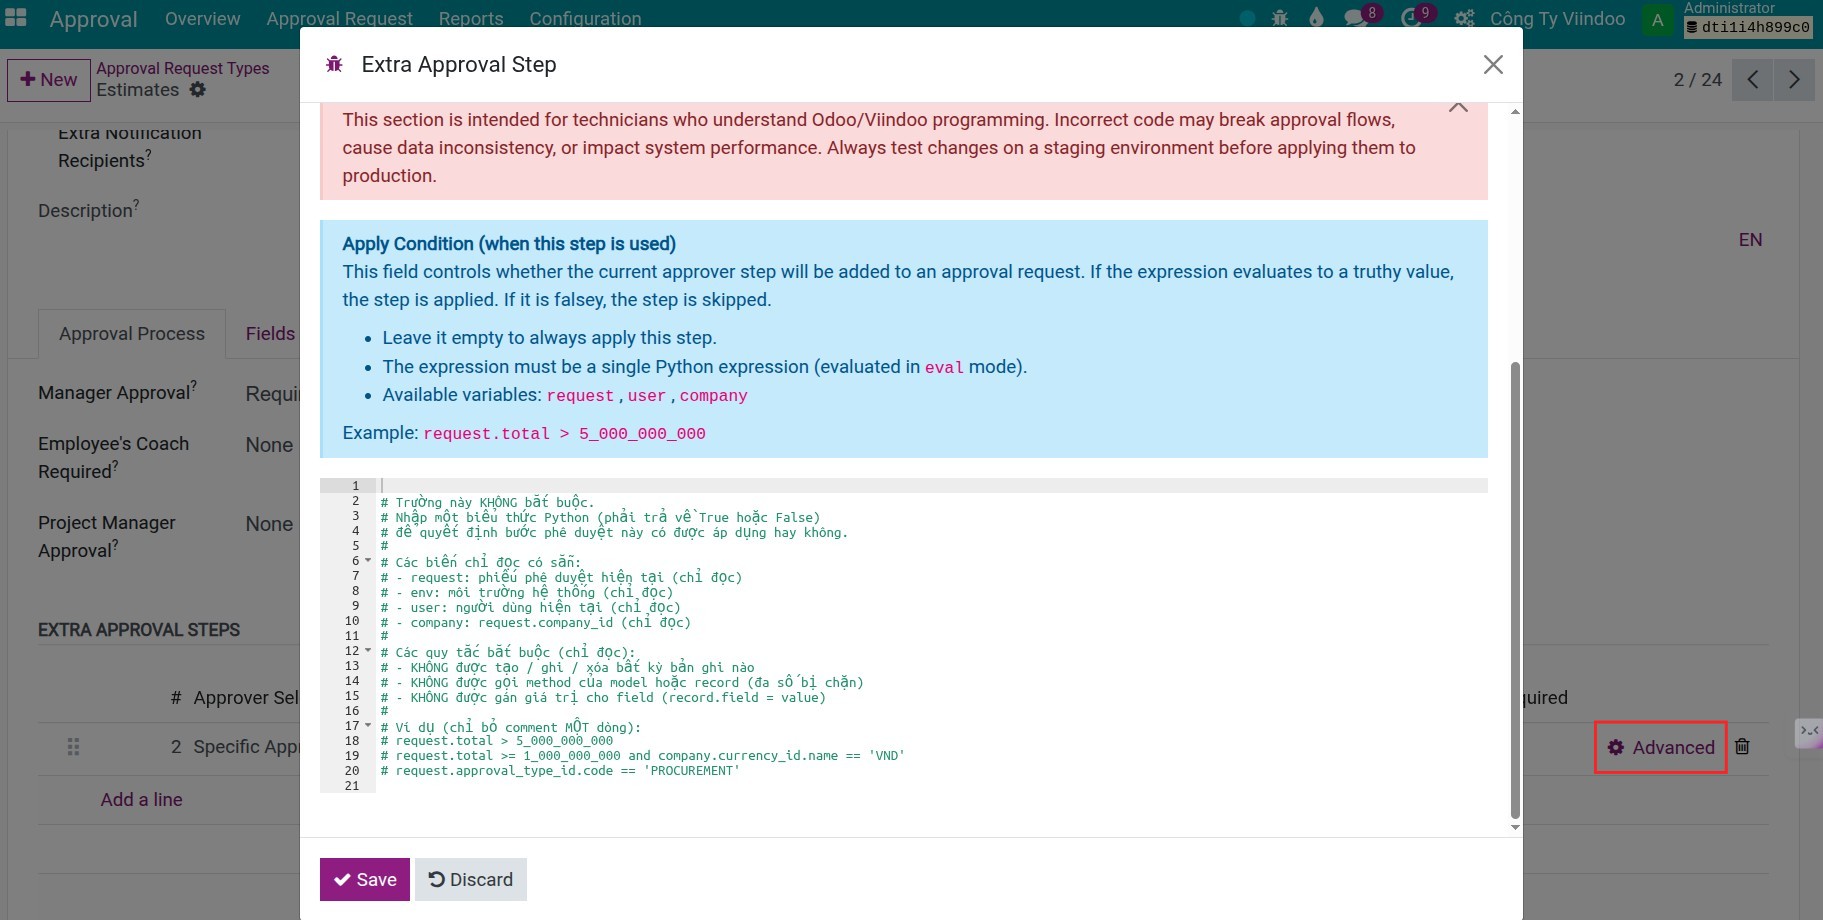Click the dialog vertical scrollbar
Screen dimensions: 1823x920
pyautogui.click(x=1514, y=590)
